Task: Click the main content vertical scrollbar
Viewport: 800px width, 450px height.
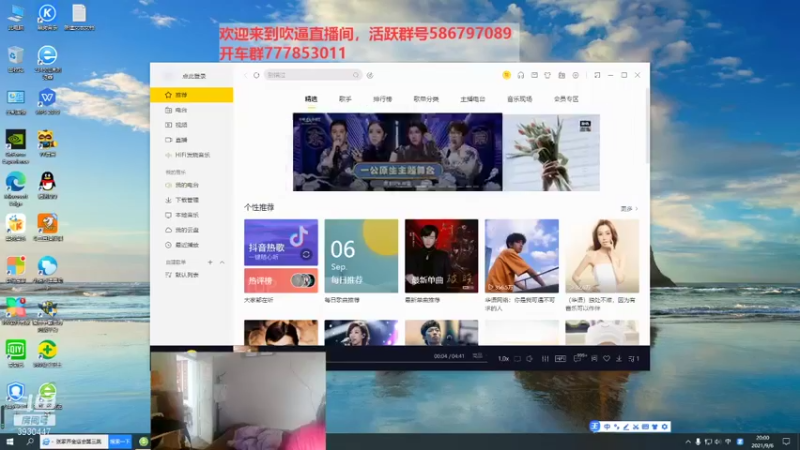Action: [x=647, y=127]
